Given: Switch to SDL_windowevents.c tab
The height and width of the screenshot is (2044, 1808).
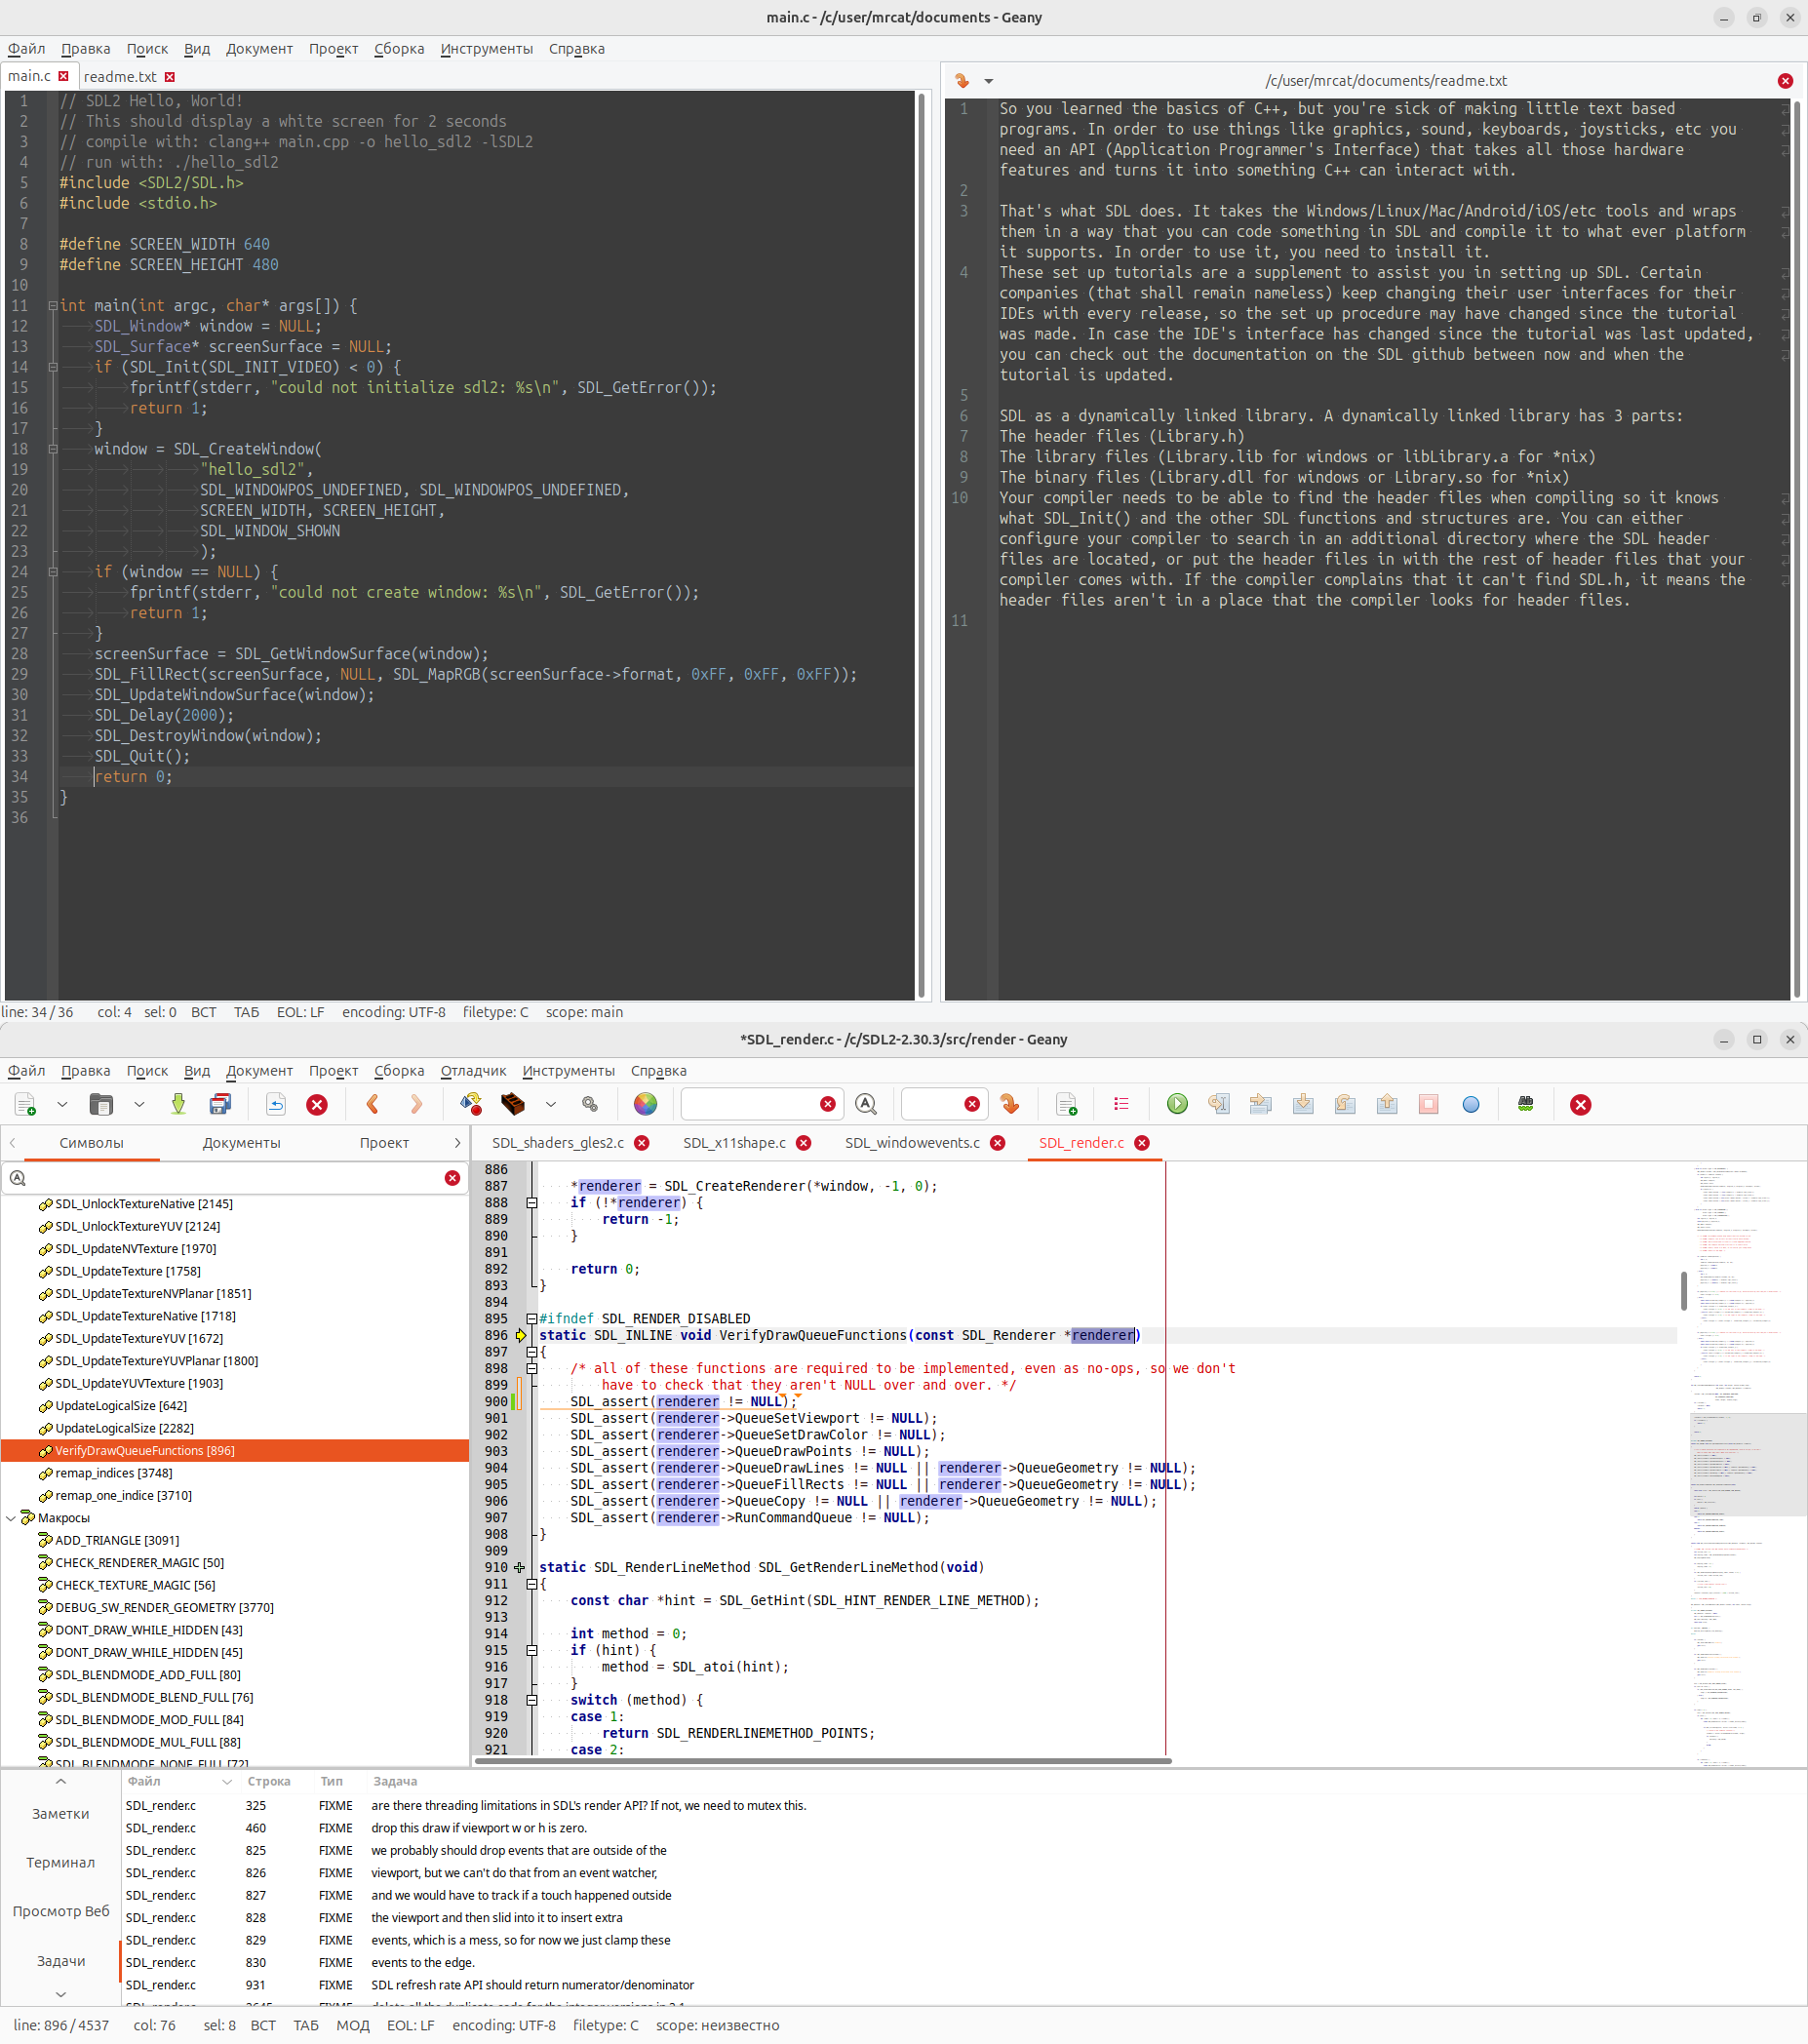Looking at the screenshot, I should click(x=912, y=1143).
